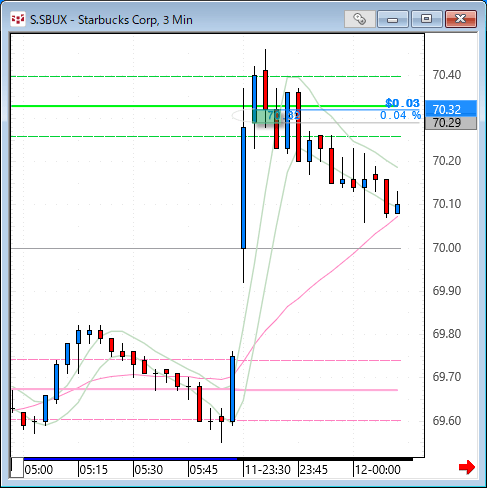Click the $0.03 profit label
Image resolution: width=487 pixels, height=488 pixels.
pyautogui.click(x=402, y=103)
